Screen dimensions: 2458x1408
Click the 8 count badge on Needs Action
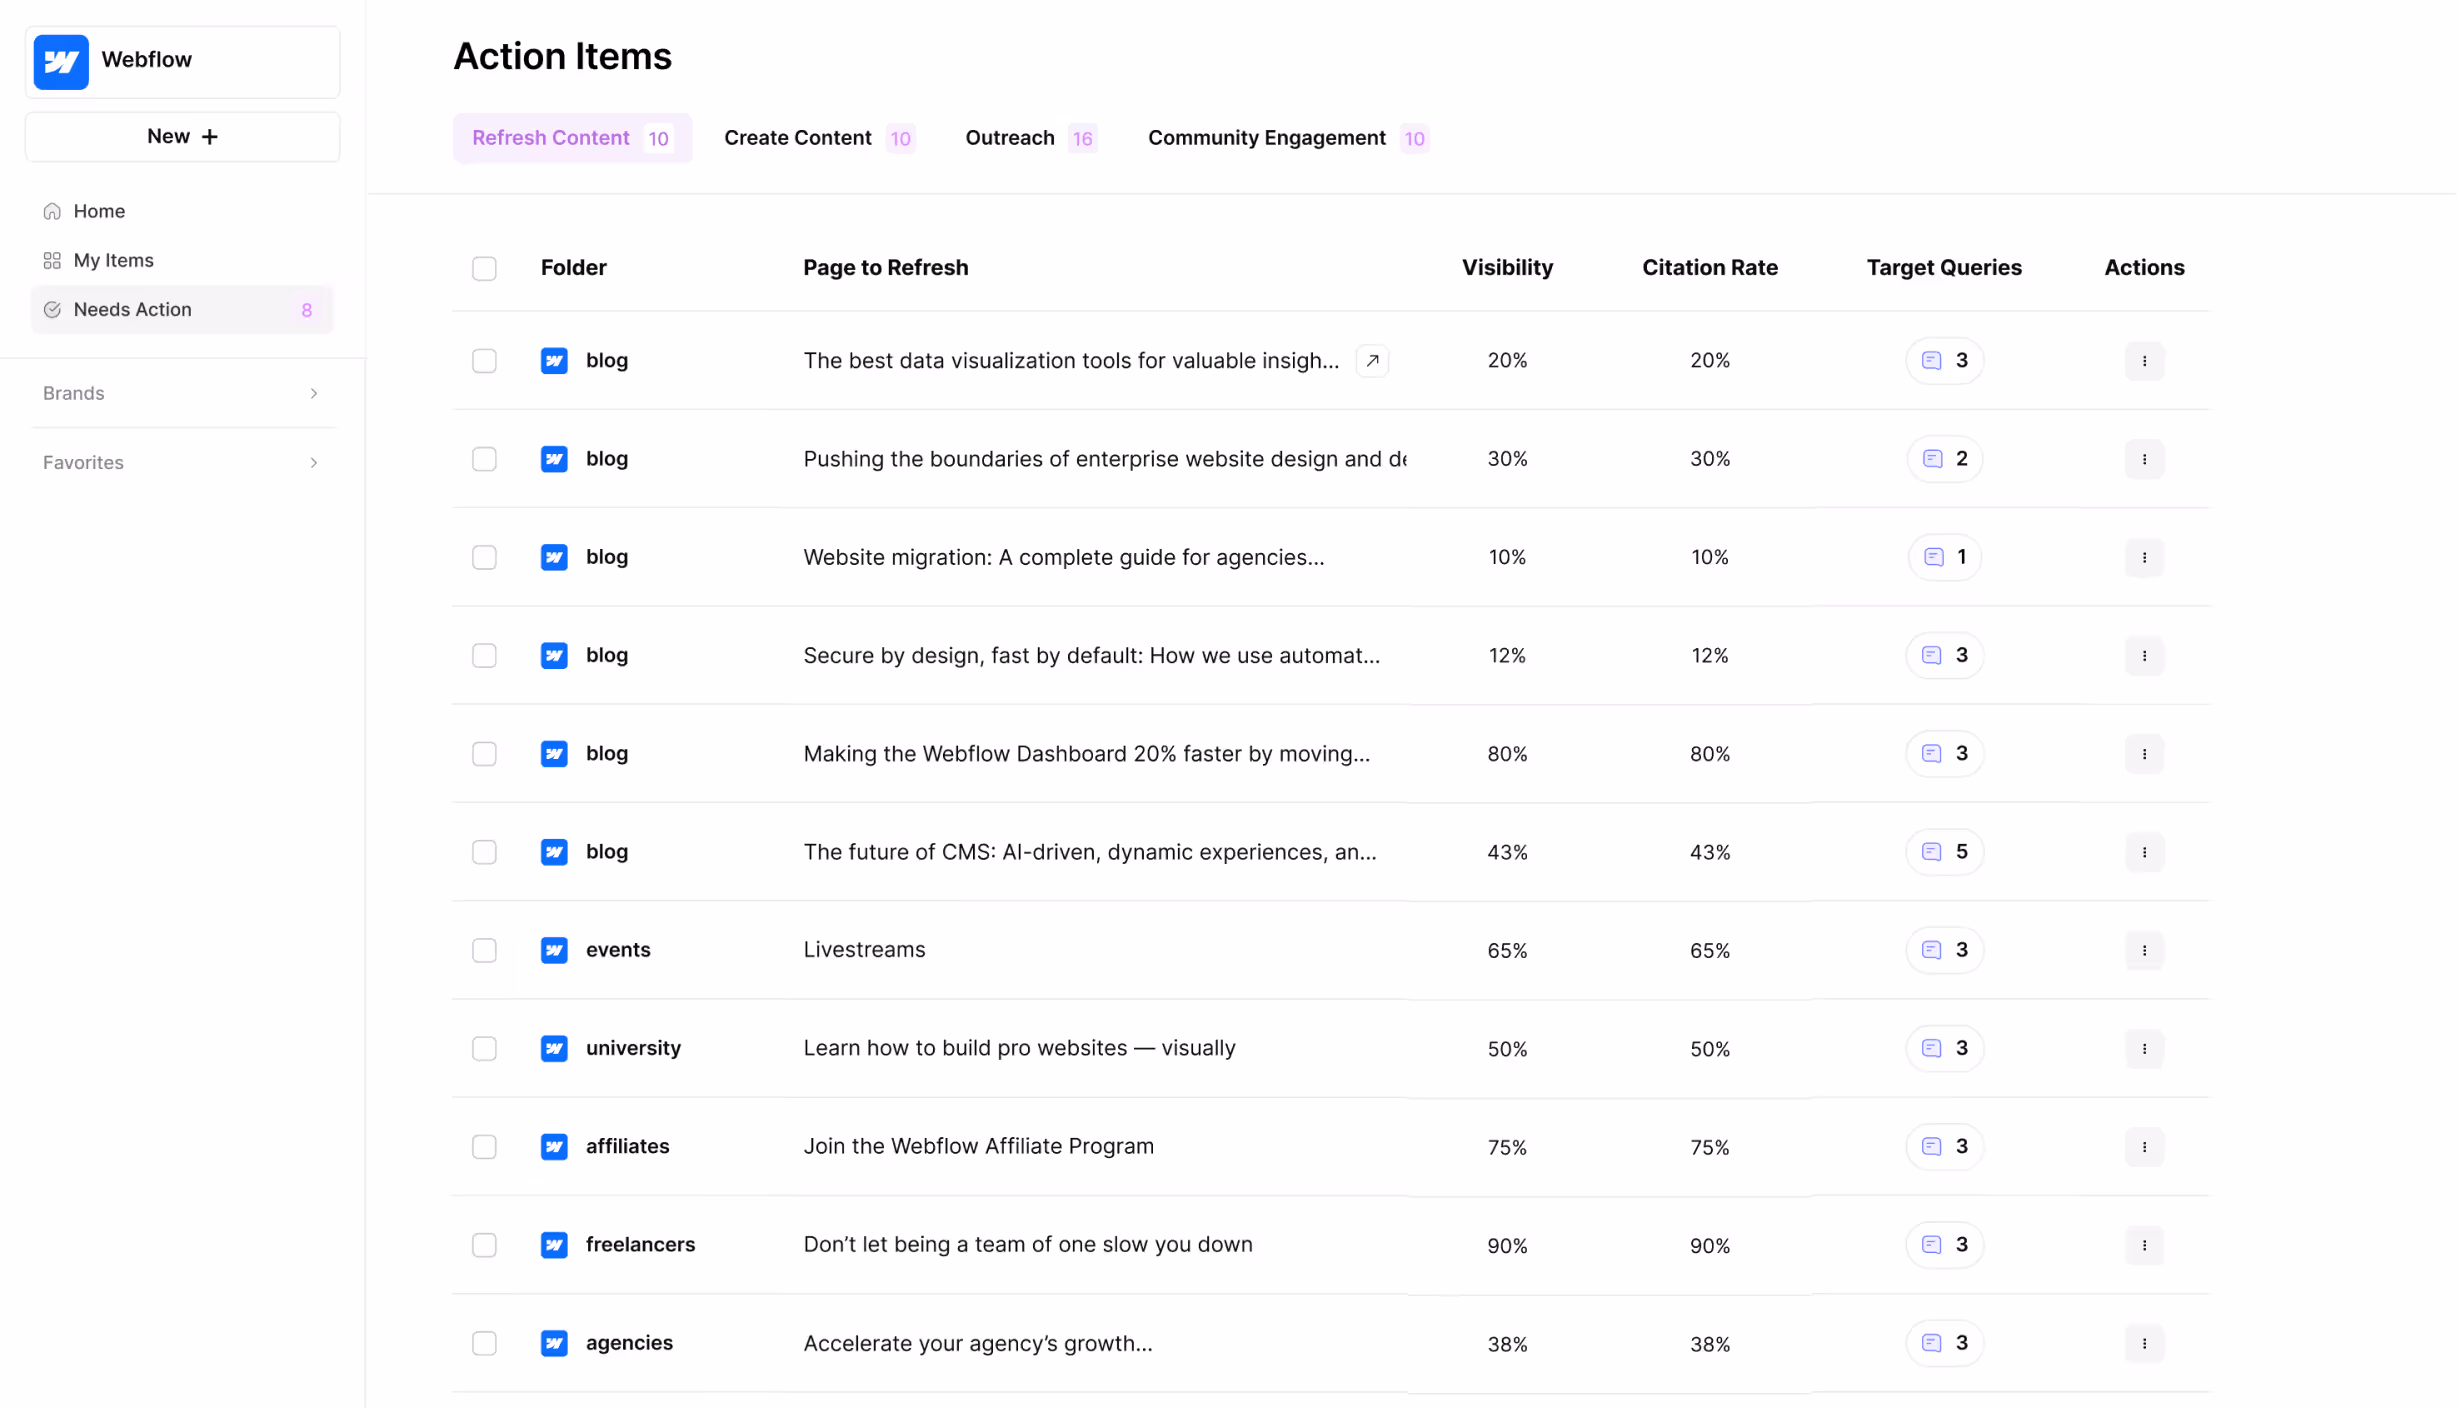[306, 310]
